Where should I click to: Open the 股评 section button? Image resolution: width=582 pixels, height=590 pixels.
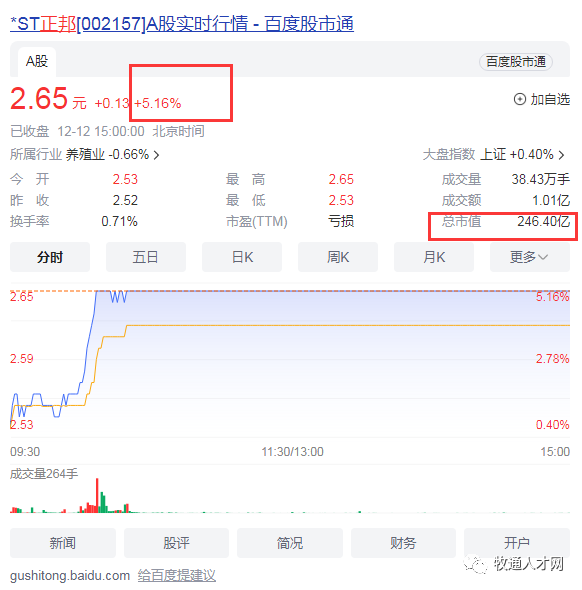pos(176,543)
